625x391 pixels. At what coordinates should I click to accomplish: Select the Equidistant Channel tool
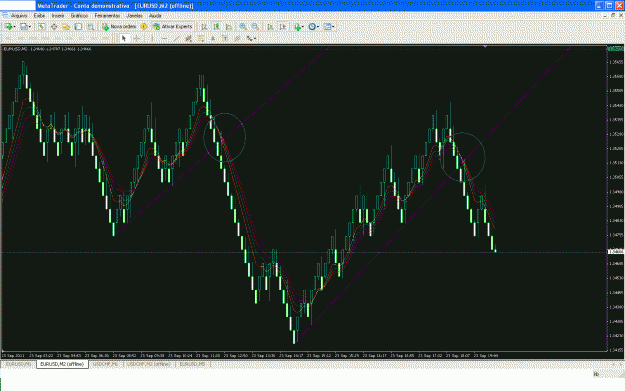[x=188, y=38]
